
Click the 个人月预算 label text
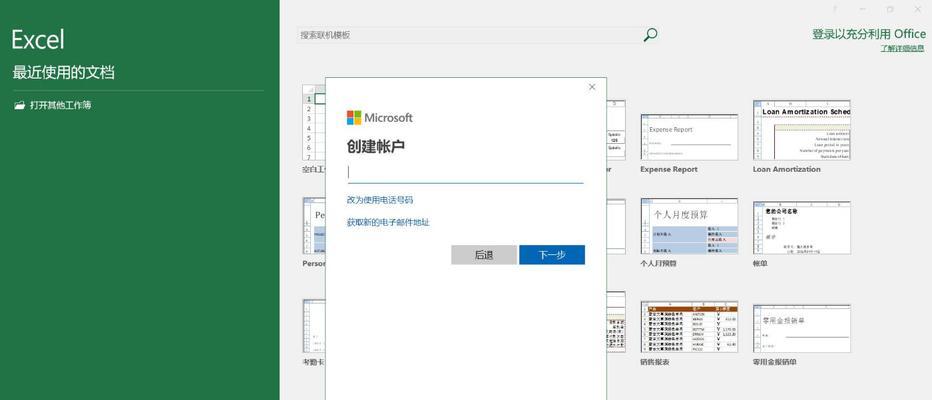coord(658,263)
